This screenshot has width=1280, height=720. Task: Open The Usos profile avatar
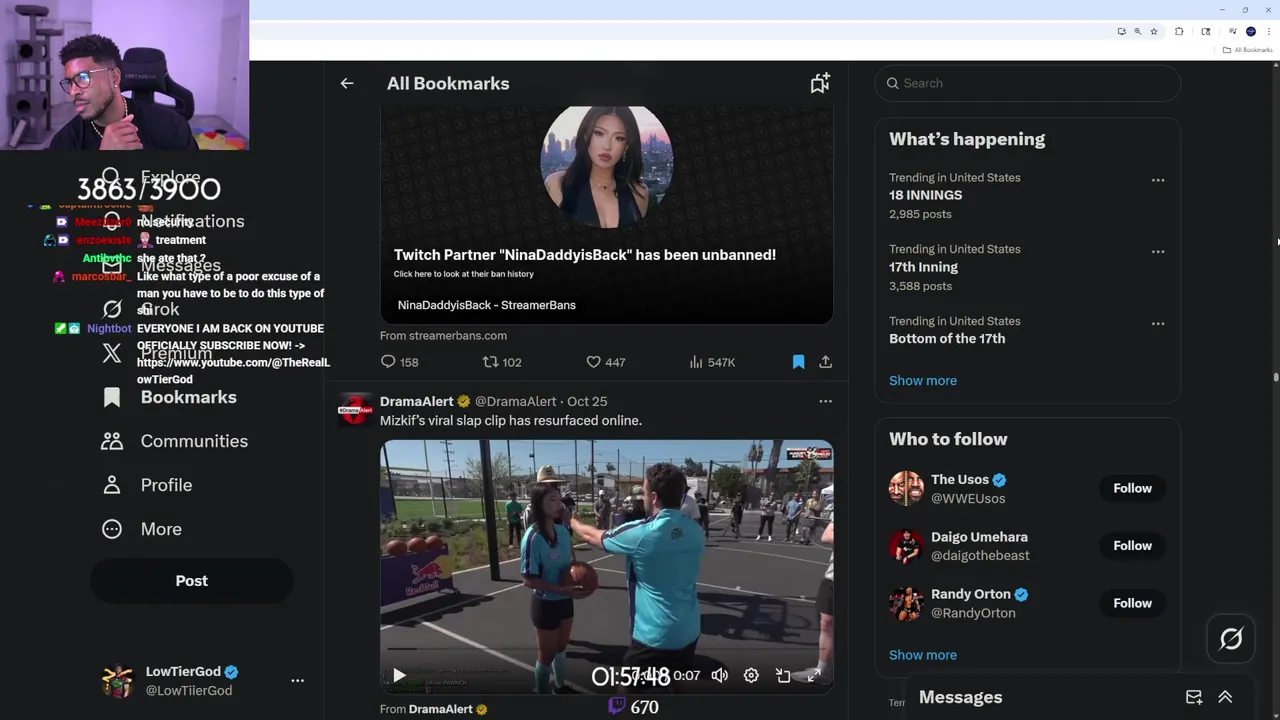tap(906, 488)
